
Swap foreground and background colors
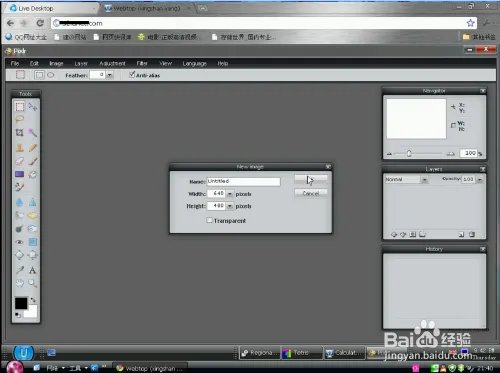point(33,300)
